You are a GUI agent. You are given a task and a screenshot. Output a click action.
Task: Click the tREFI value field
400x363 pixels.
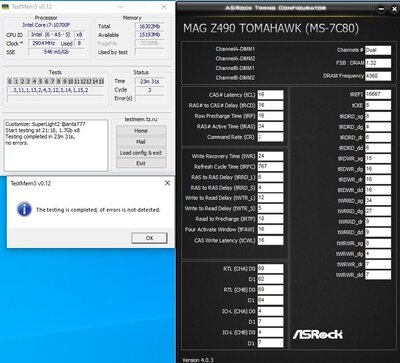point(378,94)
